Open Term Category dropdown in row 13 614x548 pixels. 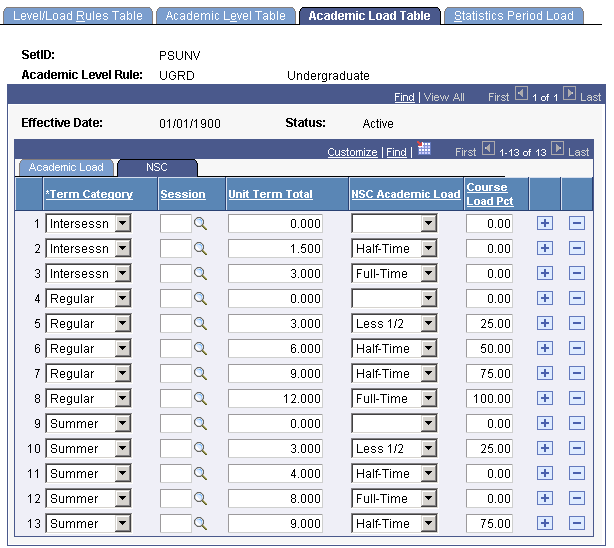tap(123, 523)
